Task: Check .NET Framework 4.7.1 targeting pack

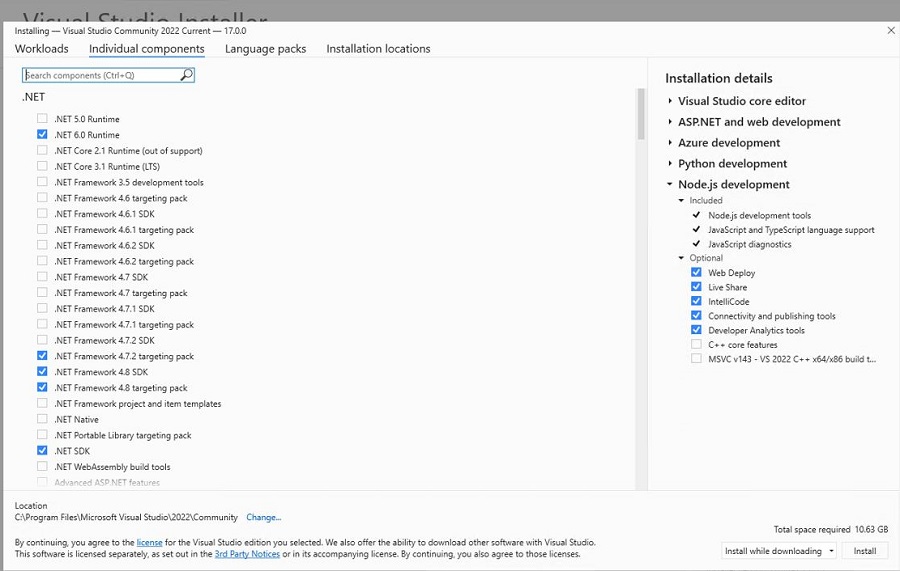Action: point(42,324)
